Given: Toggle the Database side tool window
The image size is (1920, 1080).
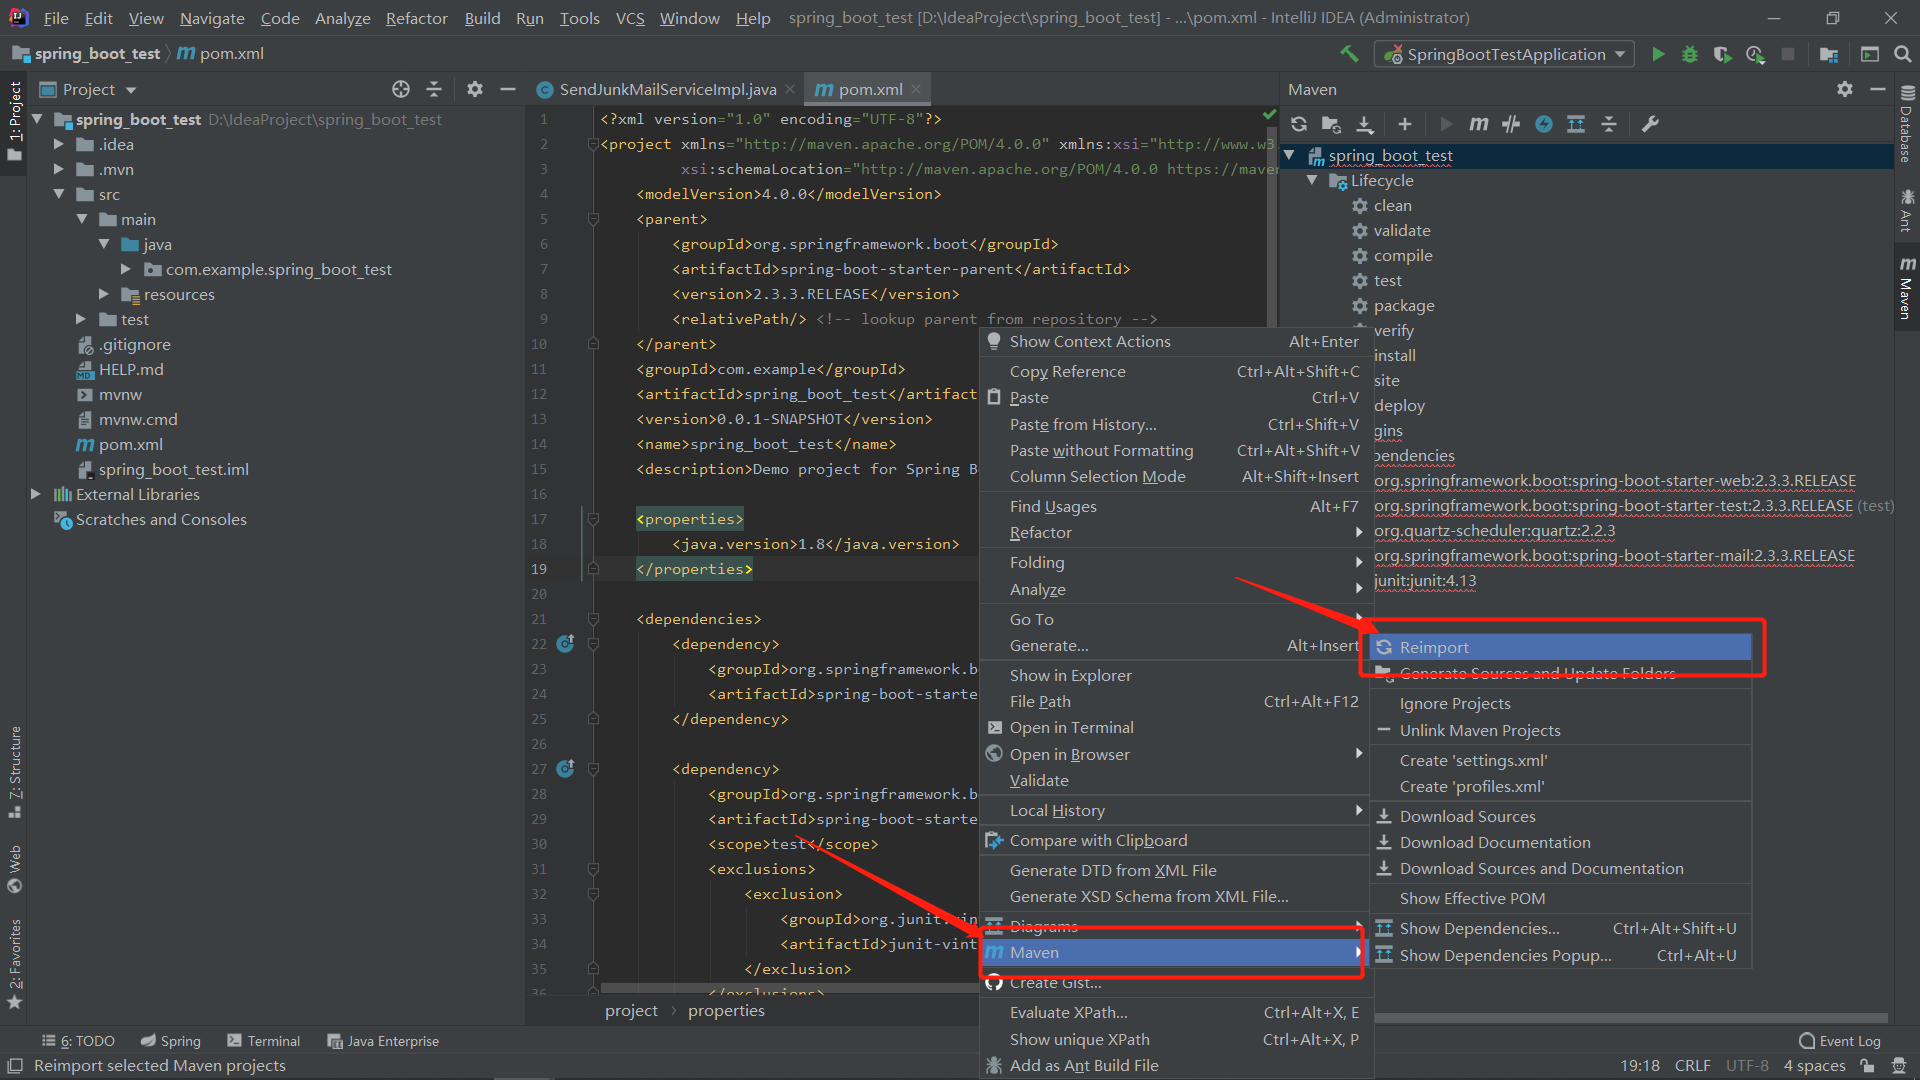Looking at the screenshot, I should click(1906, 125).
